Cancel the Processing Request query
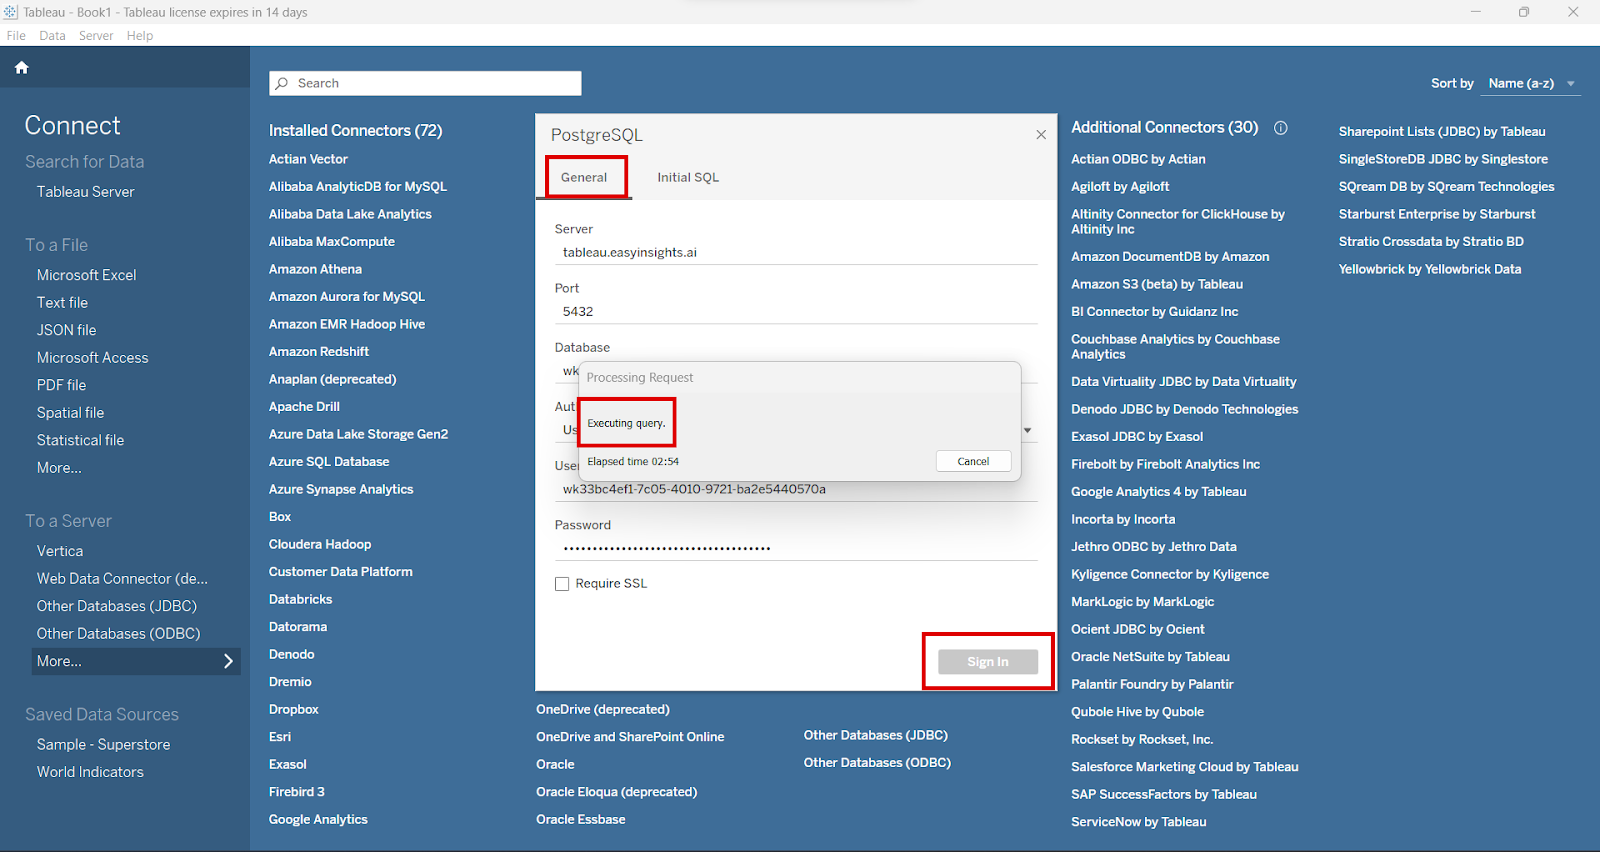 pyautogui.click(x=973, y=461)
